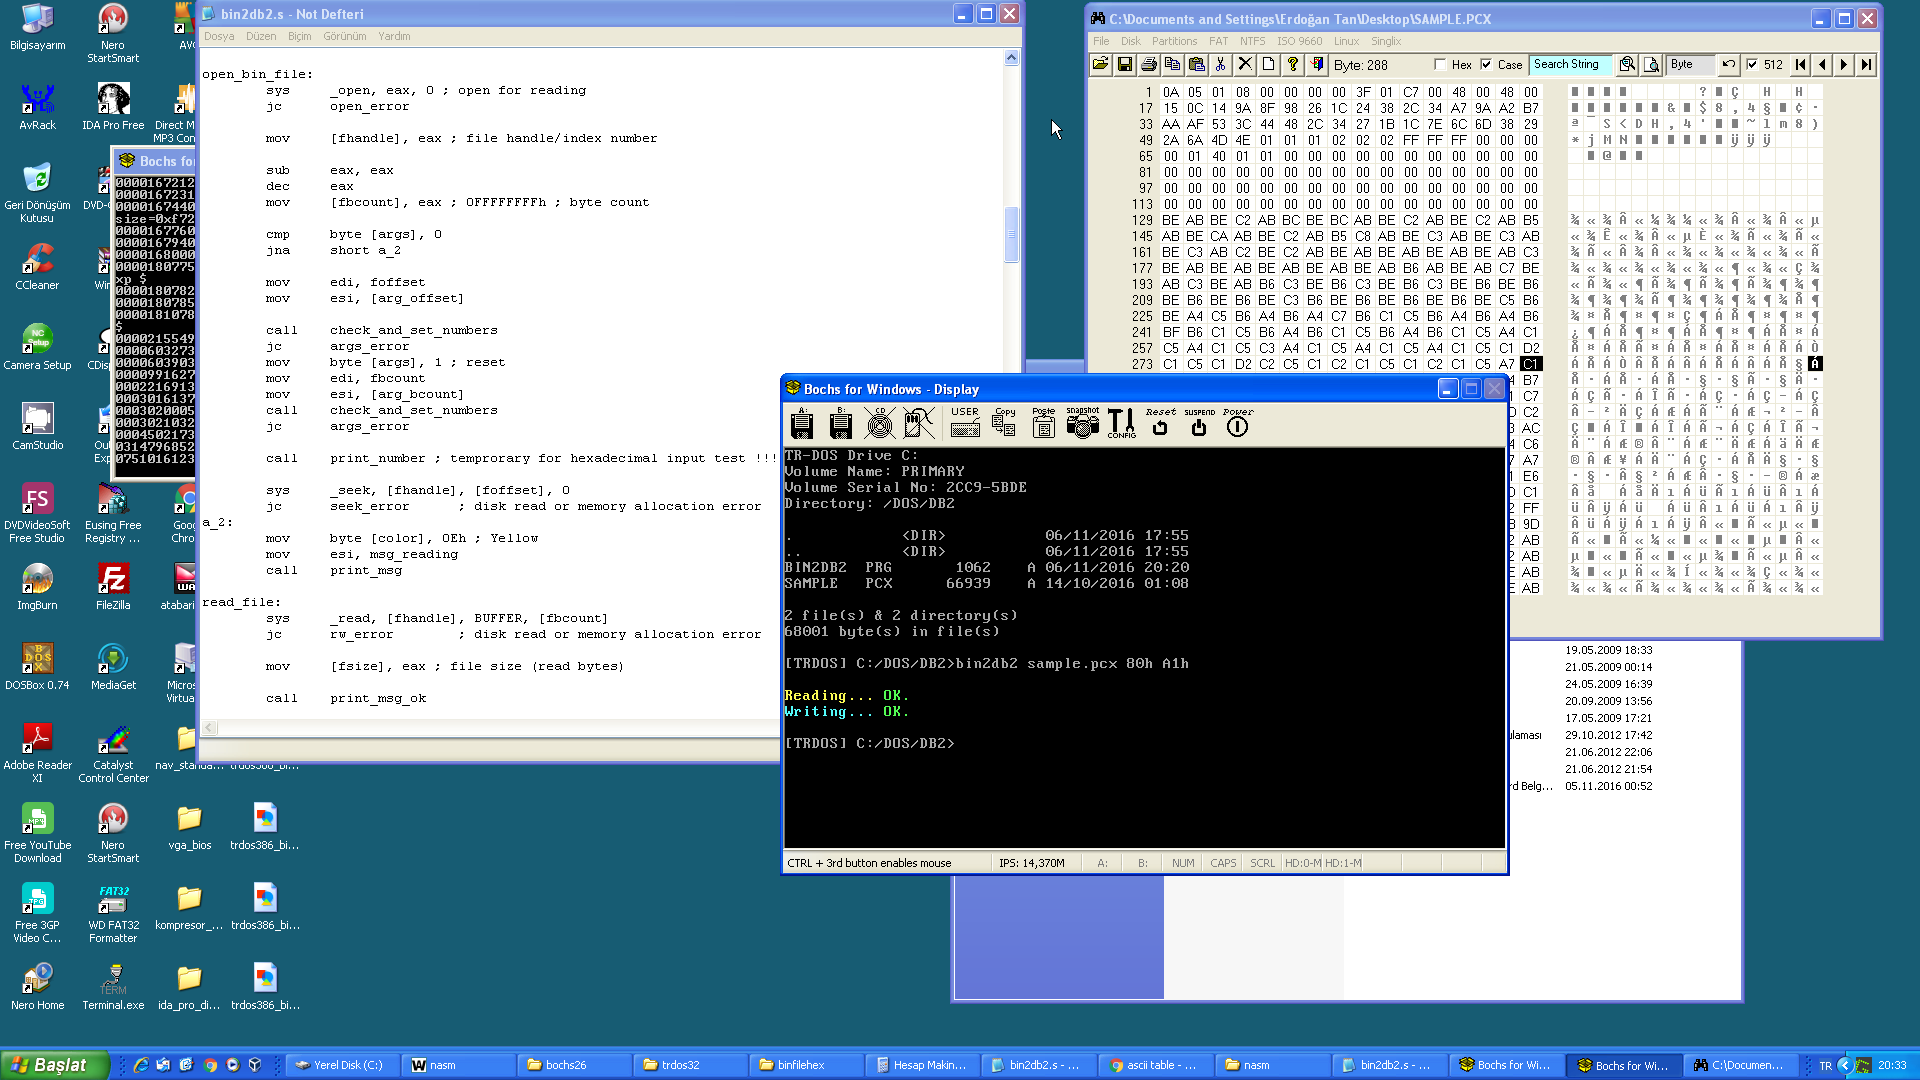Viewport: 1920px width, 1080px height.
Task: Click the Bochs Paste icon
Action: (1043, 423)
